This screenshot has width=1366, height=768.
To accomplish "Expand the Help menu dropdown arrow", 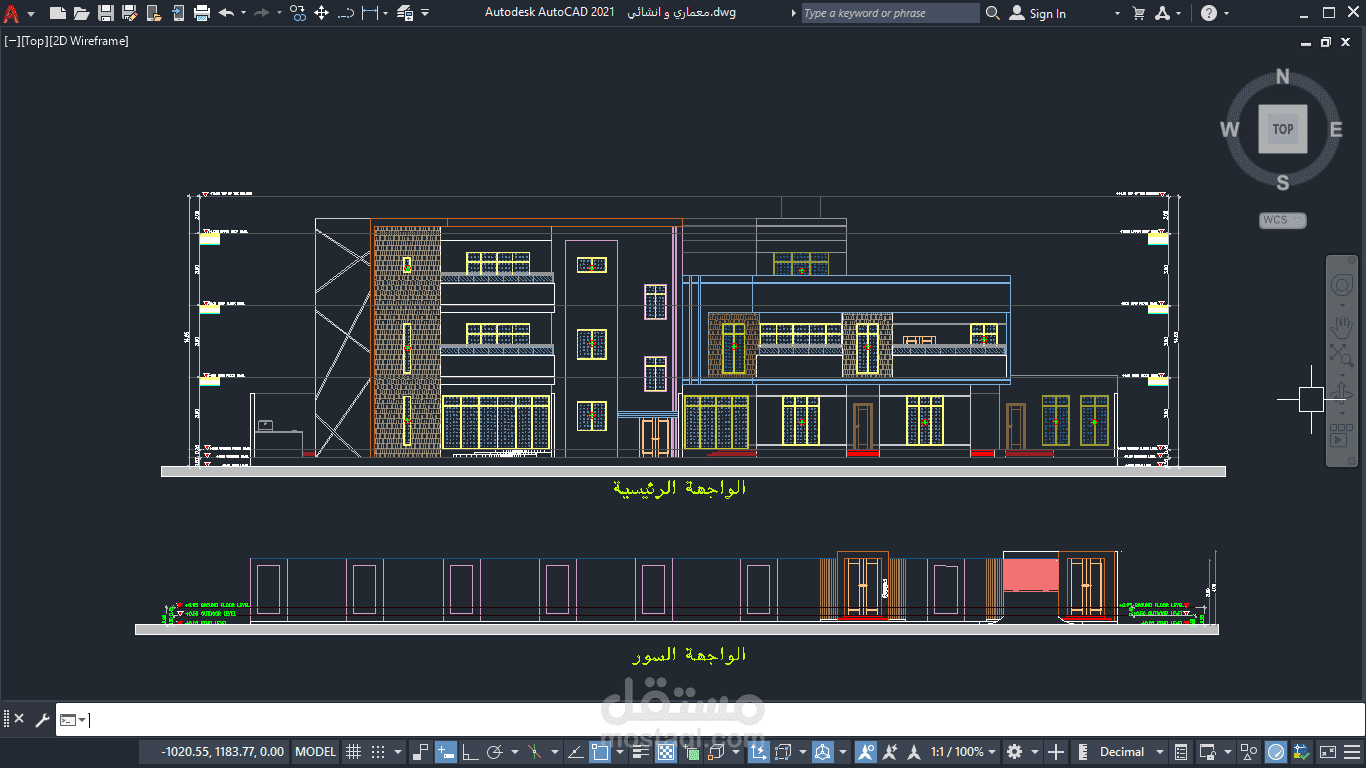I will [1226, 14].
